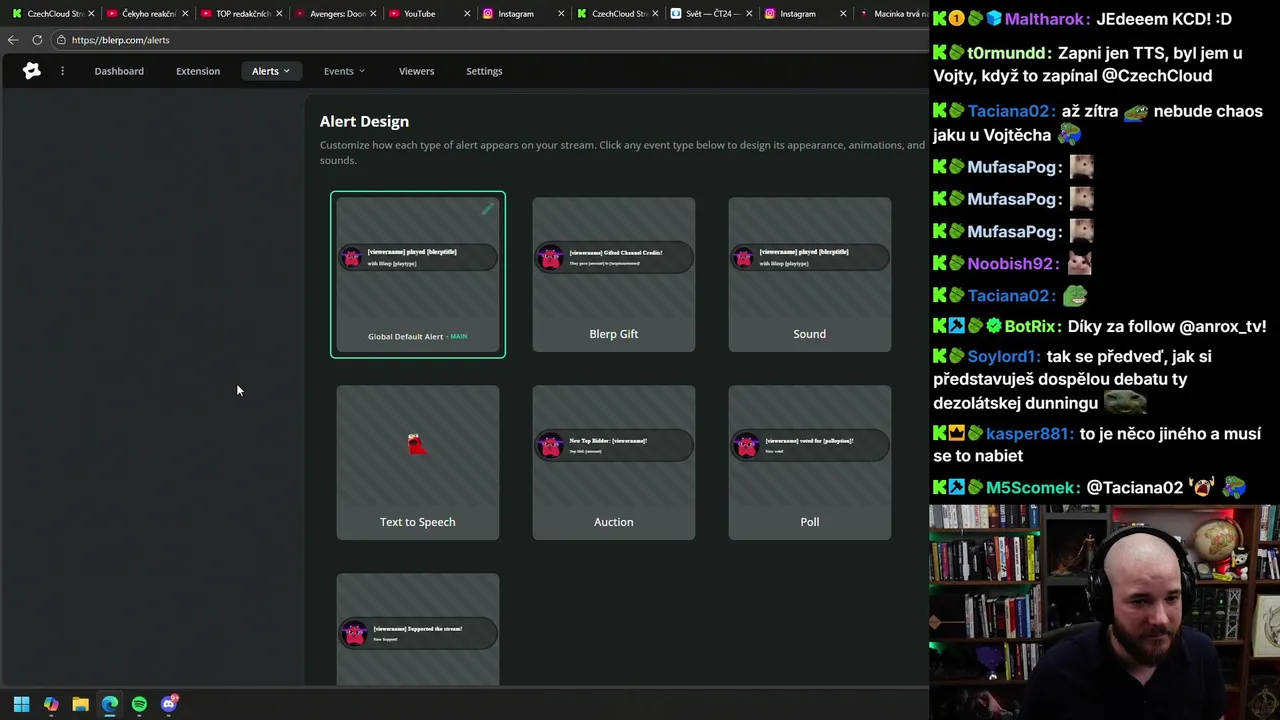Viewport: 1280px width, 720px height.
Task: Open the Poll alert design card
Action: (810, 462)
